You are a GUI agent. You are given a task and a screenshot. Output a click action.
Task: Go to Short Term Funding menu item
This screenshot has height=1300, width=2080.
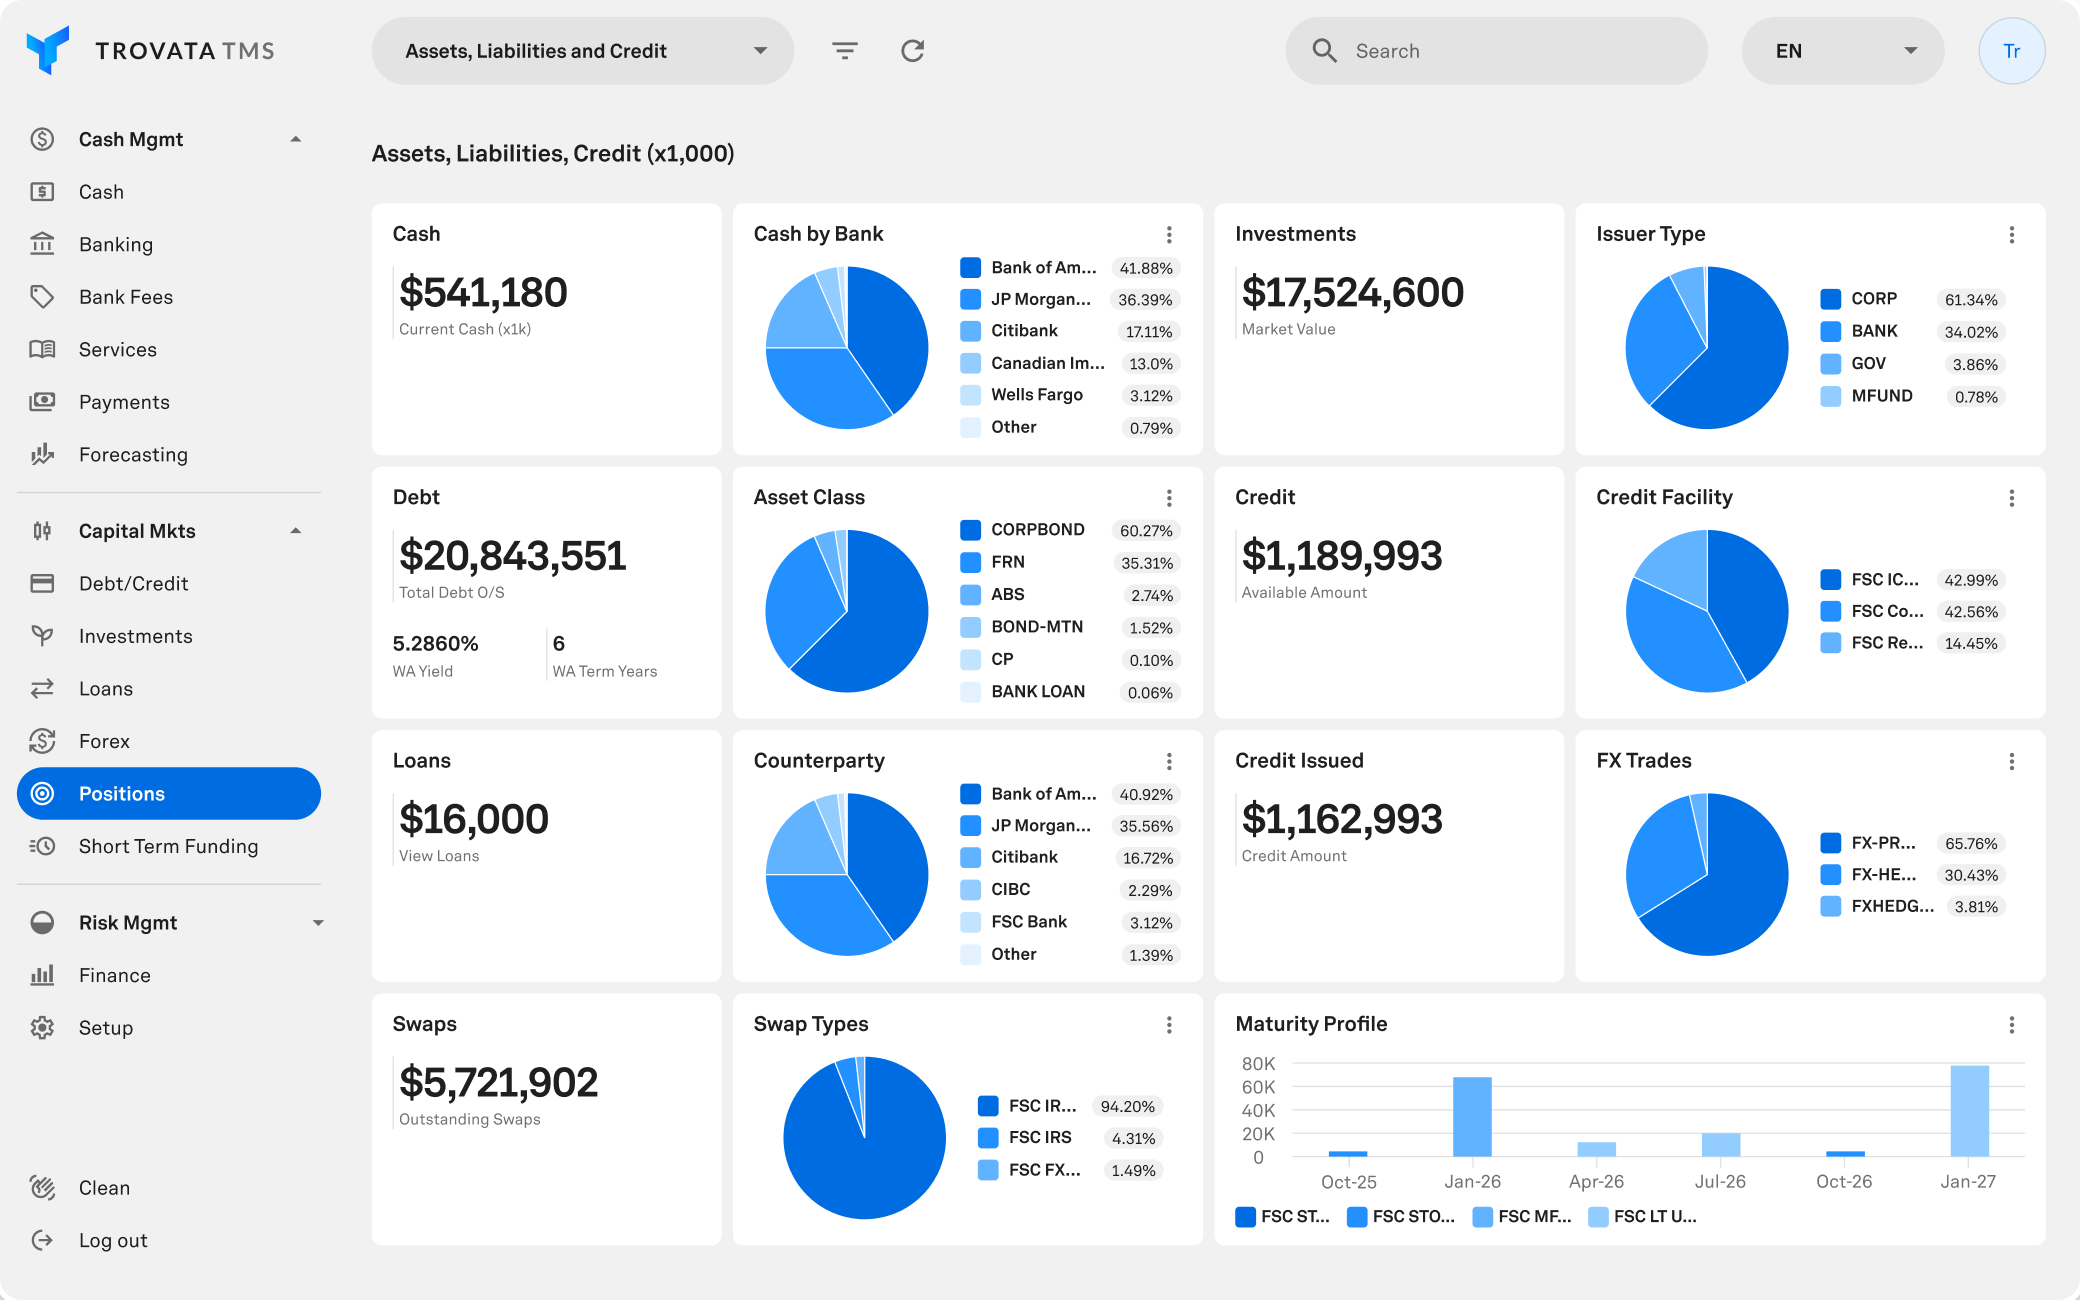(168, 847)
